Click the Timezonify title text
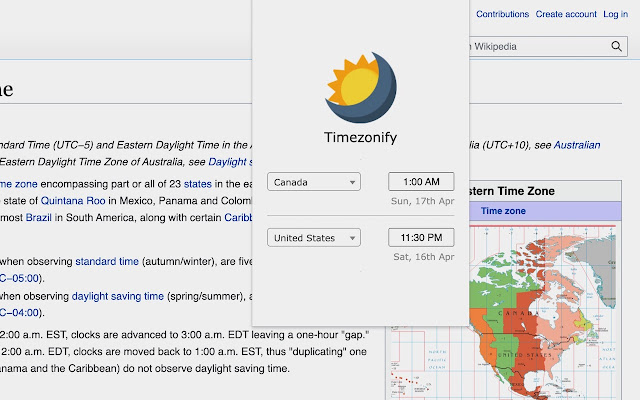This screenshot has width=640, height=400. click(360, 138)
